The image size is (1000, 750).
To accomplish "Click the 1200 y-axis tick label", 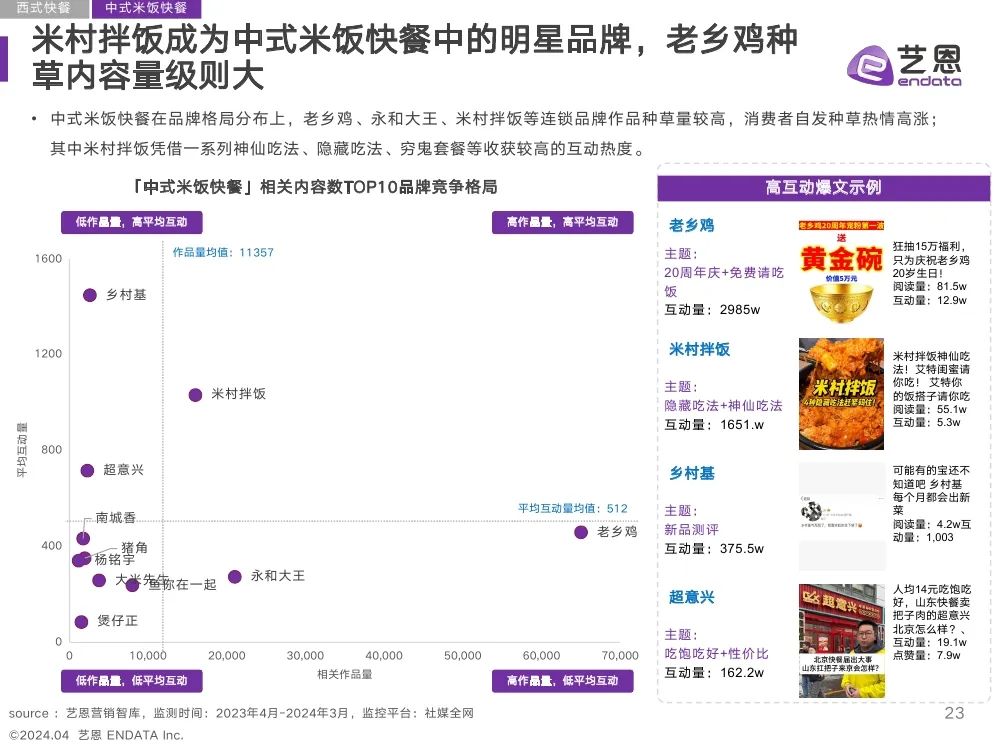I will pyautogui.click(x=48, y=354).
